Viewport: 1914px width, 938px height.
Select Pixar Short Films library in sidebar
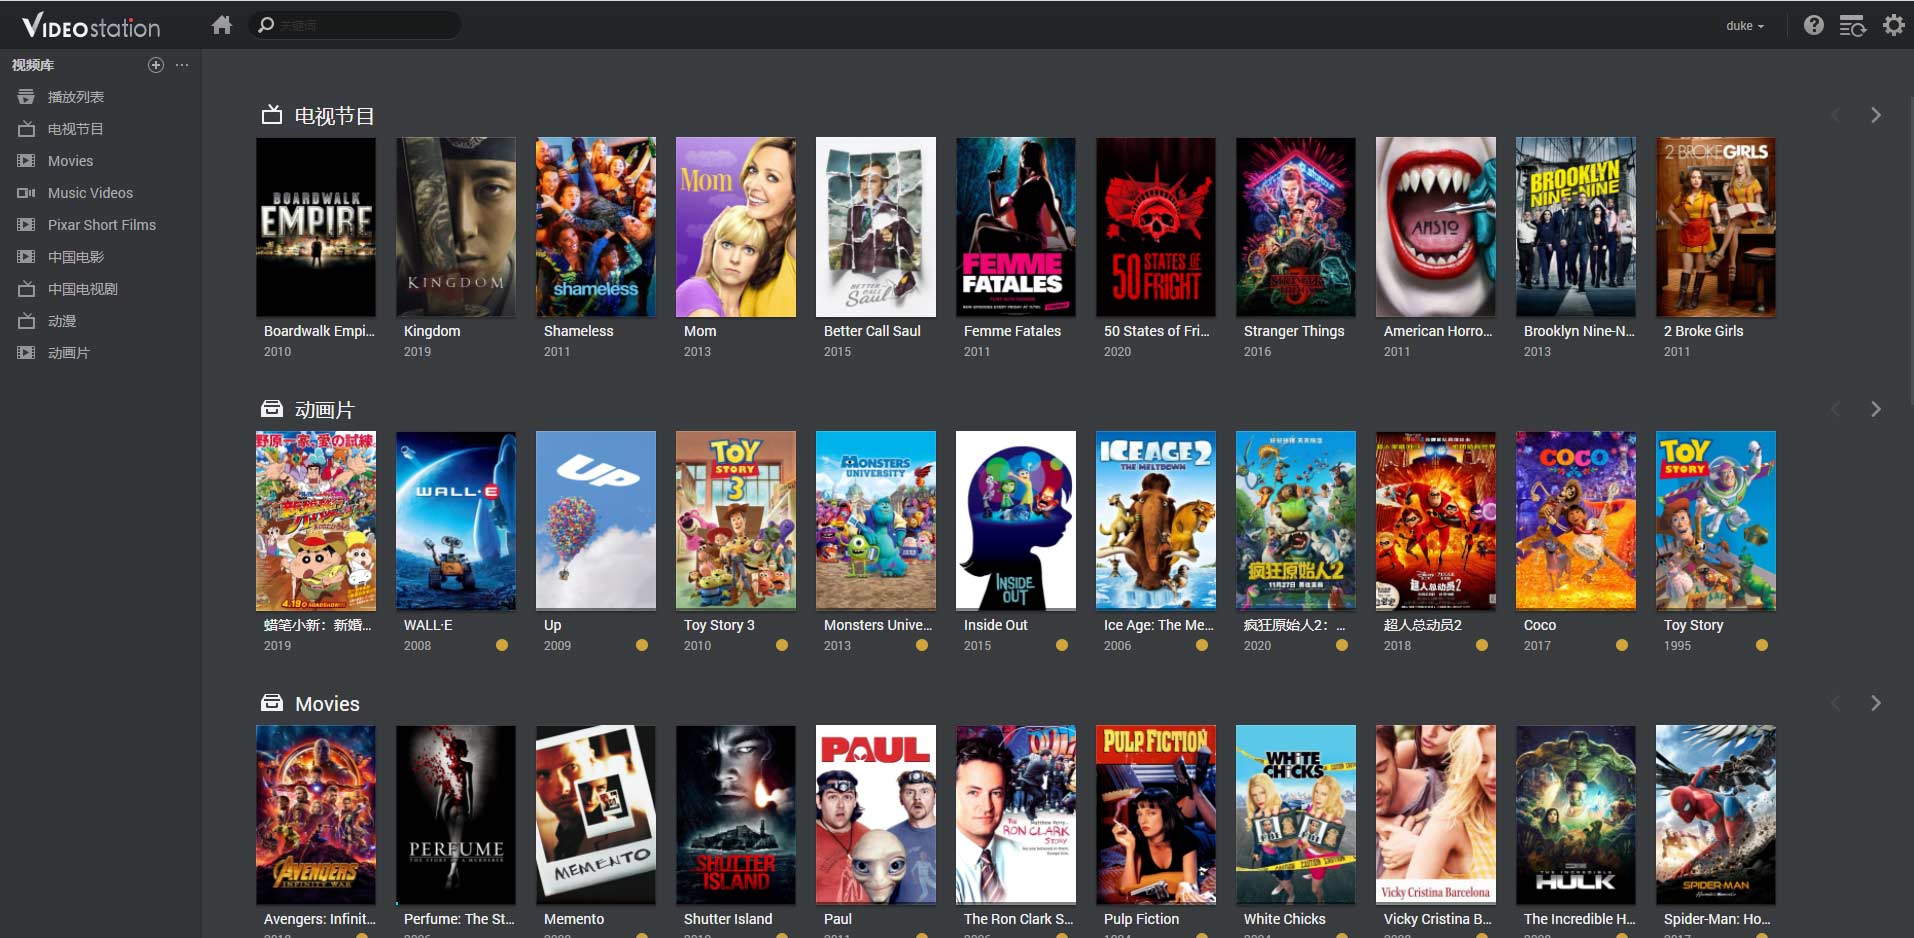coord(101,225)
